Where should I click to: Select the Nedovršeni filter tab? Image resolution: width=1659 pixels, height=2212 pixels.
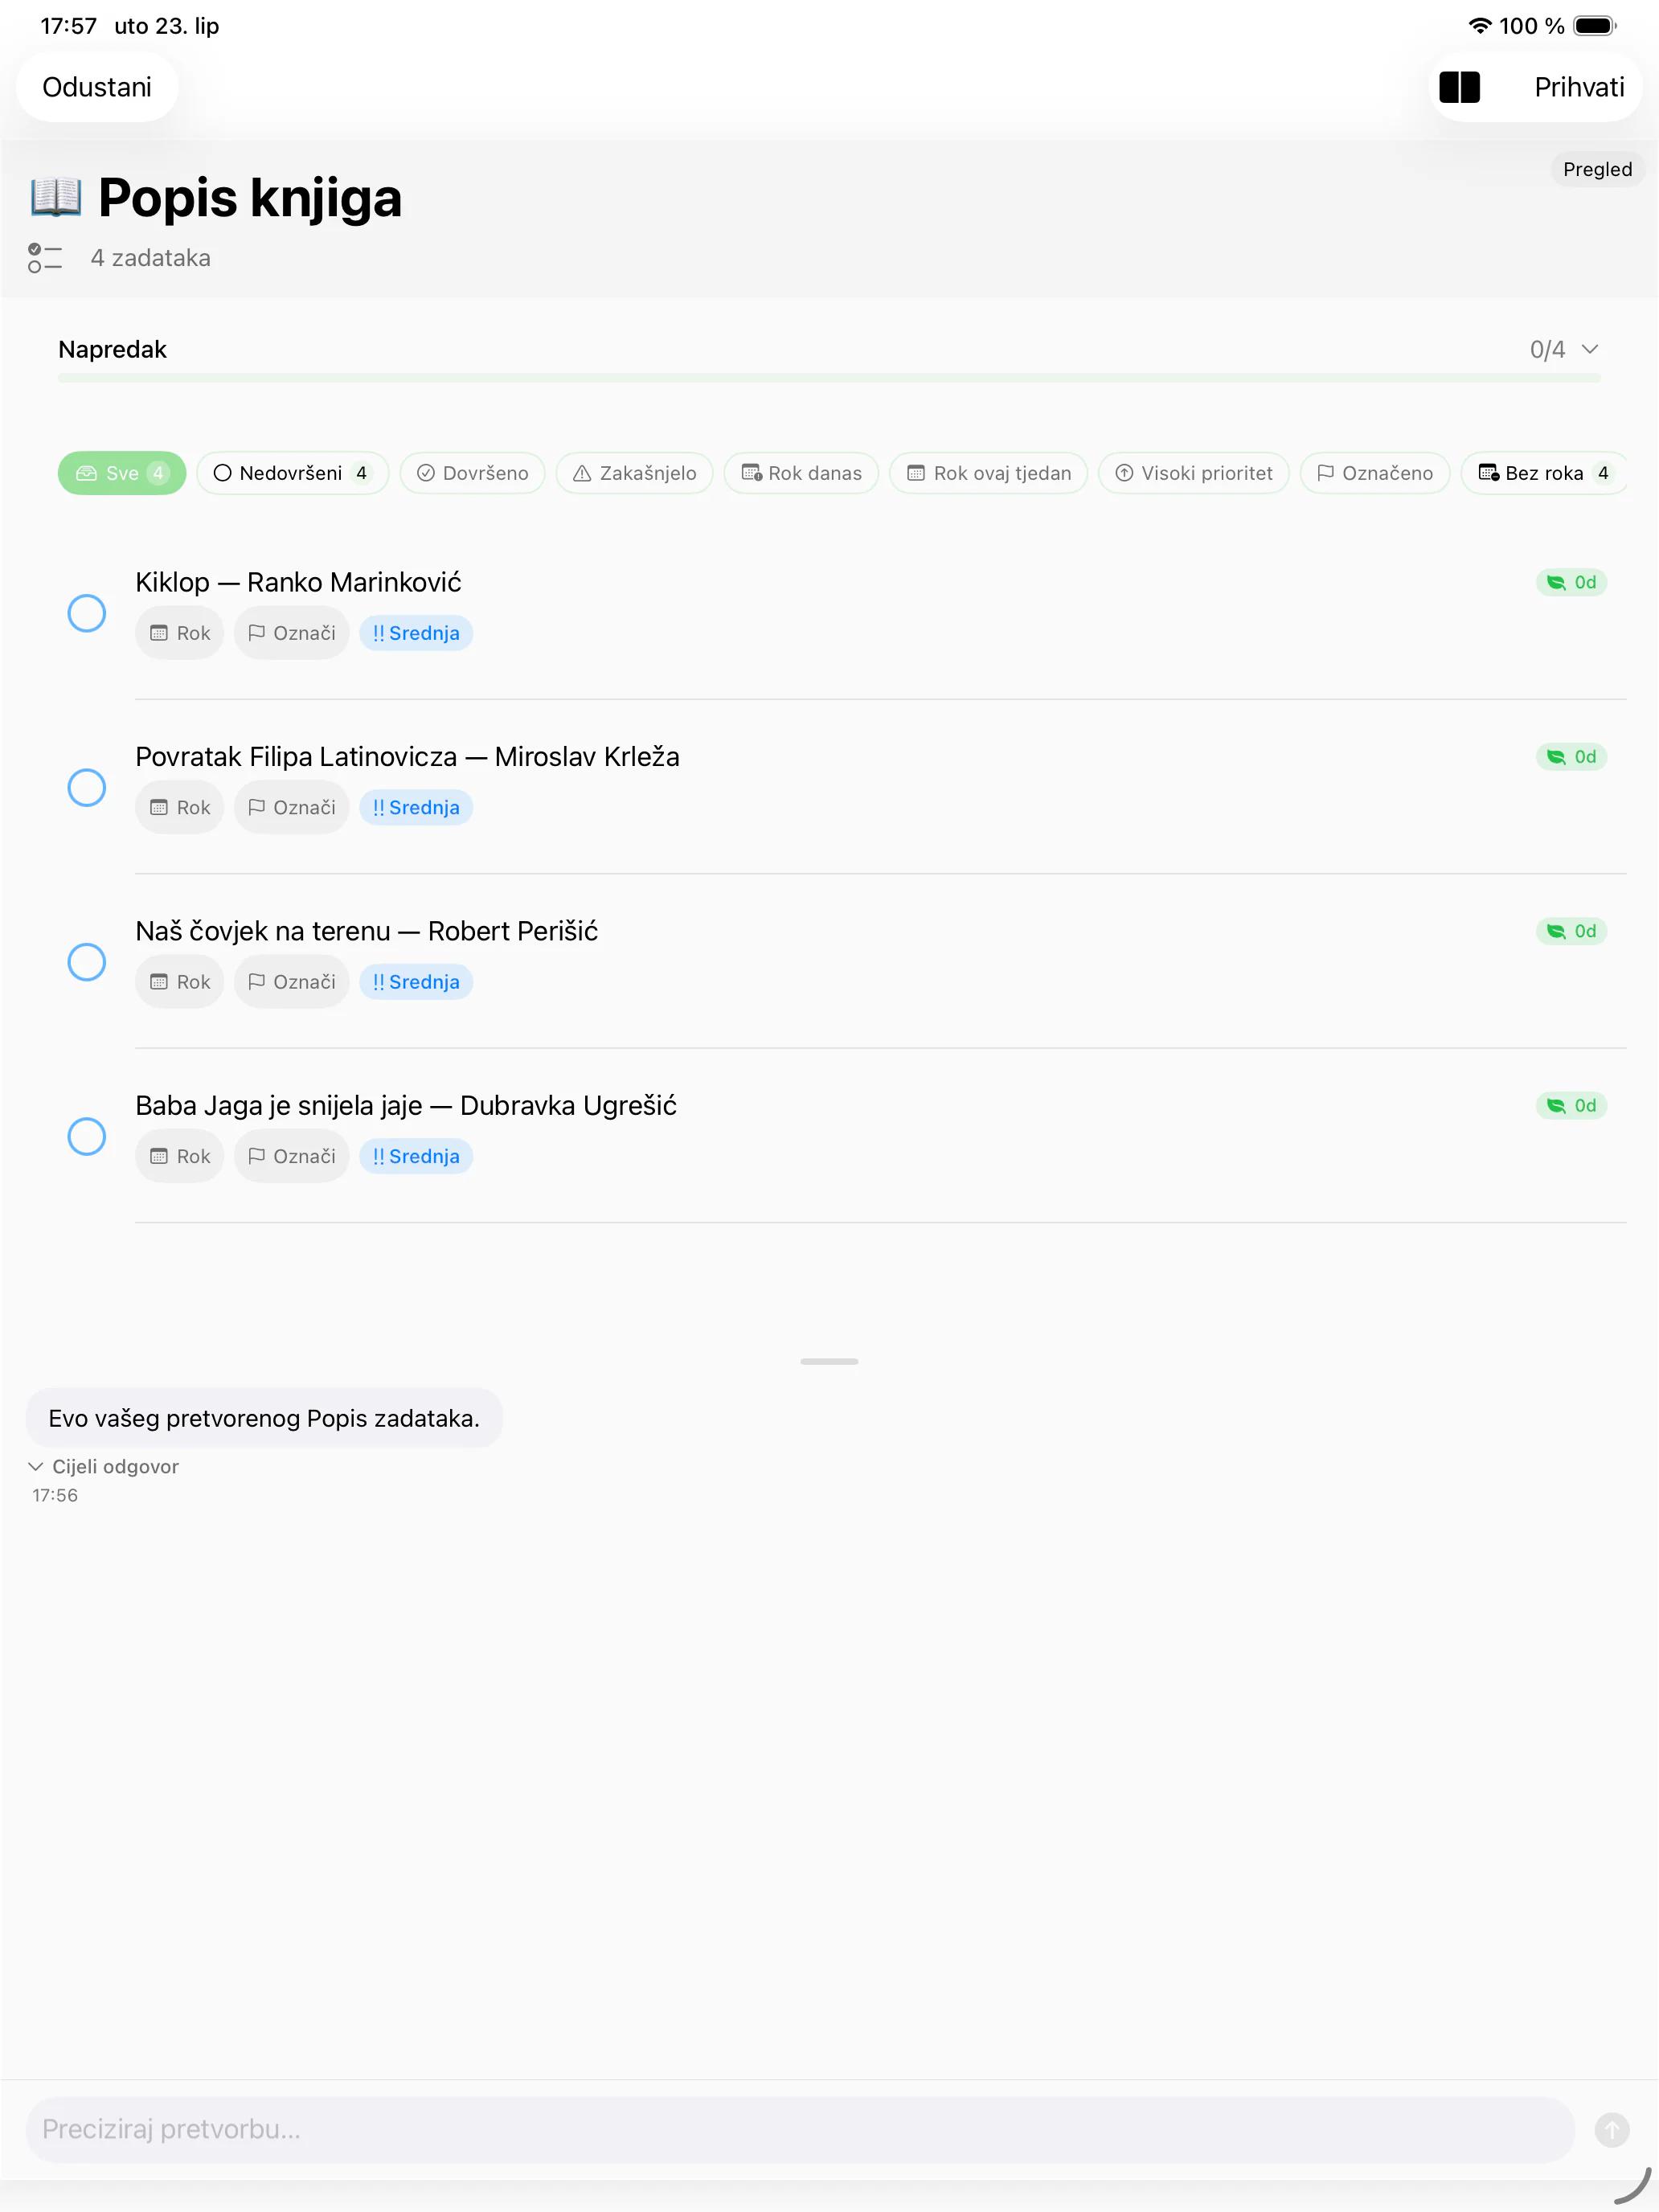tap(292, 473)
